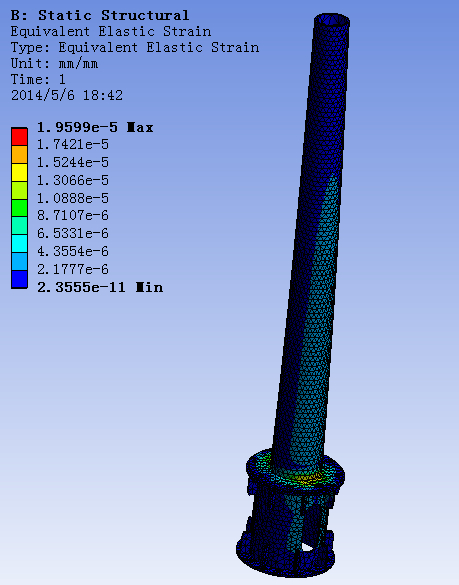Click the 'Time: 1' label
Screen dimensions: 459x585
click(x=38, y=79)
